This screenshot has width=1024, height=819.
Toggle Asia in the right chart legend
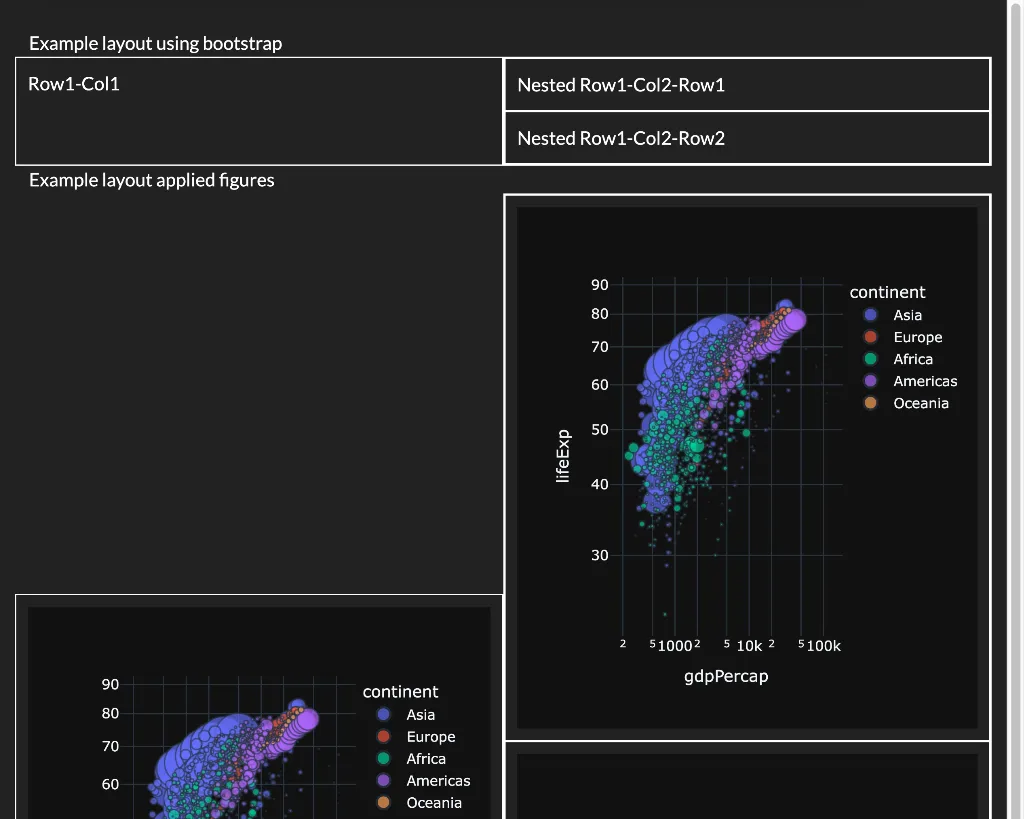907,315
